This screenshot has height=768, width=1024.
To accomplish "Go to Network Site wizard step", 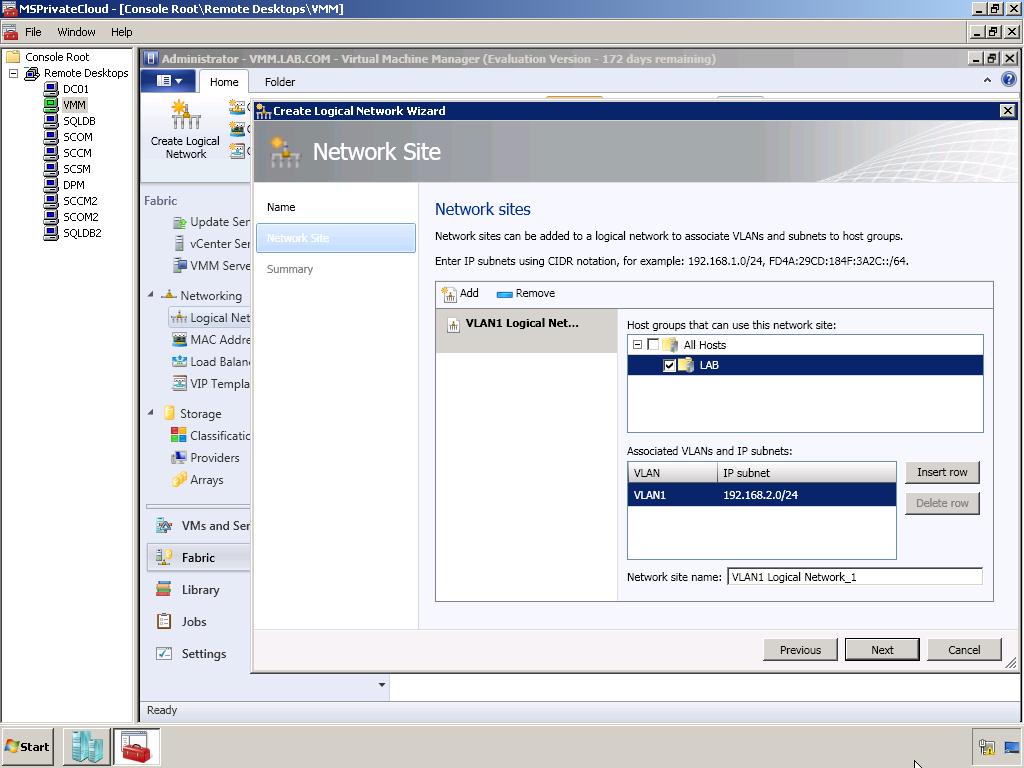I will pyautogui.click(x=336, y=238).
